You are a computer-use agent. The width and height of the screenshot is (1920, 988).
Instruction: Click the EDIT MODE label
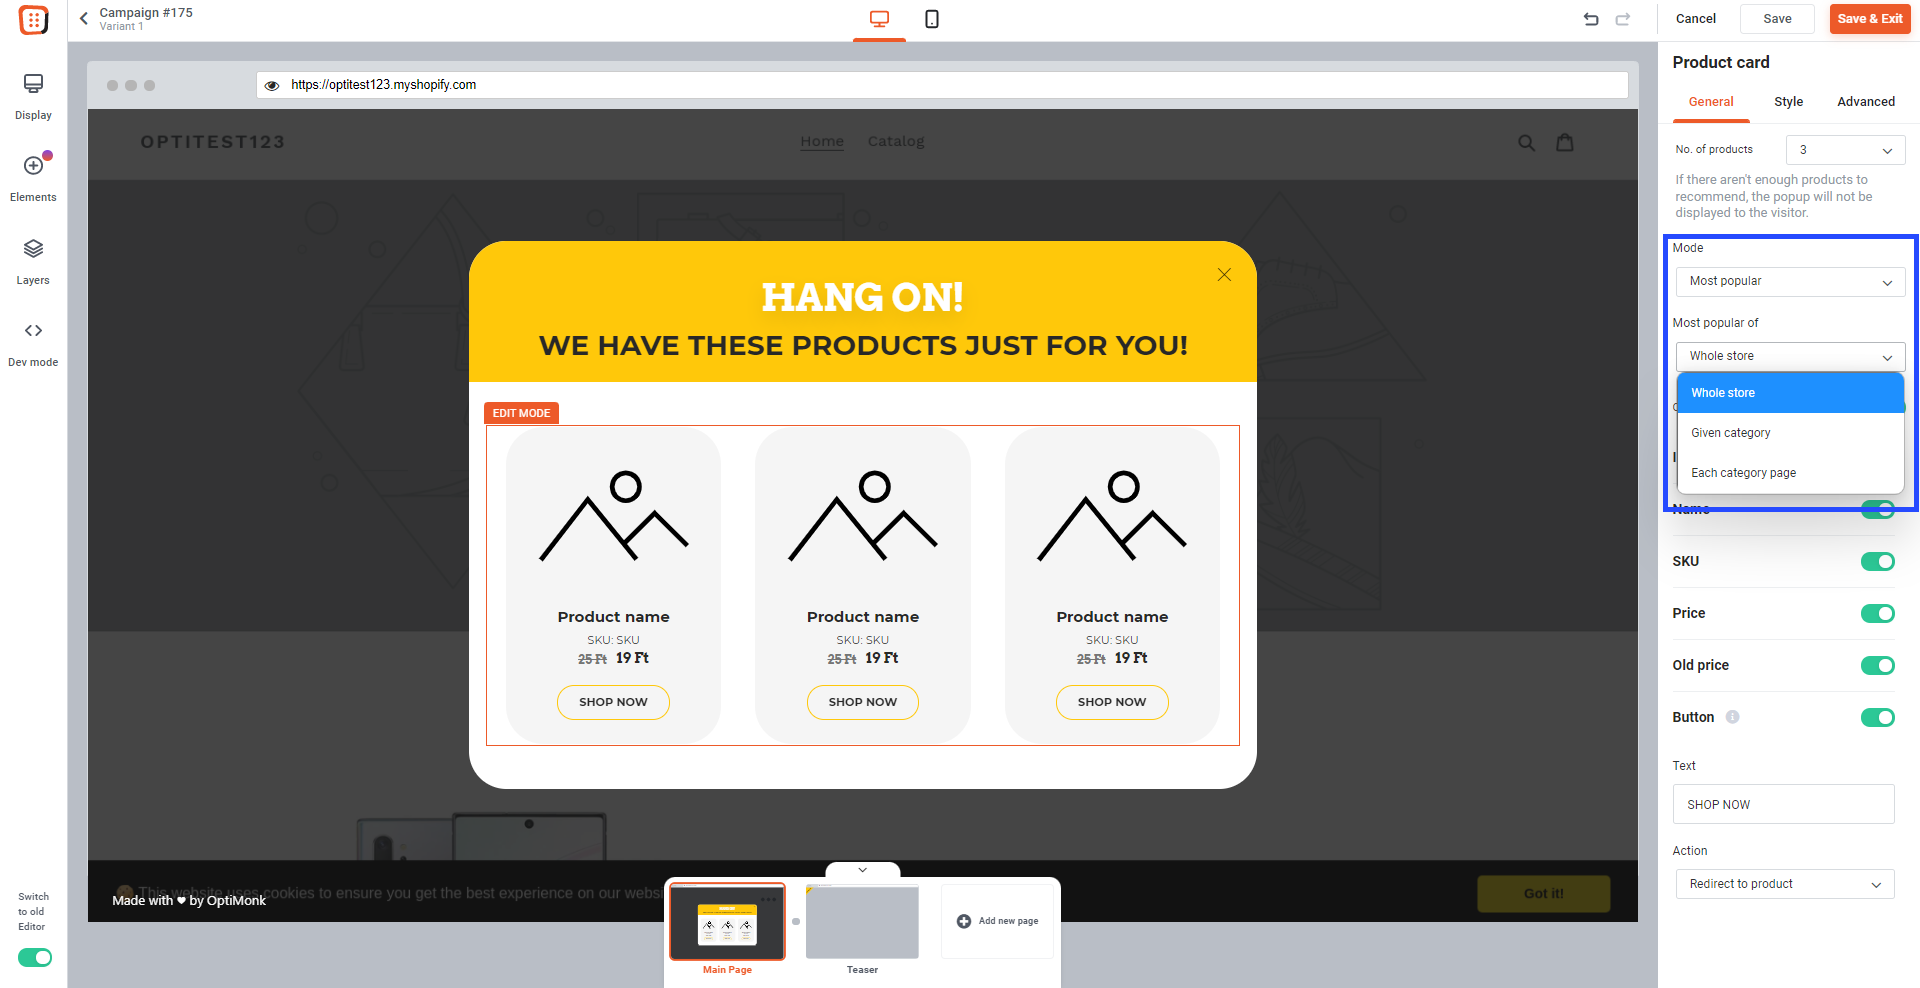(x=521, y=413)
